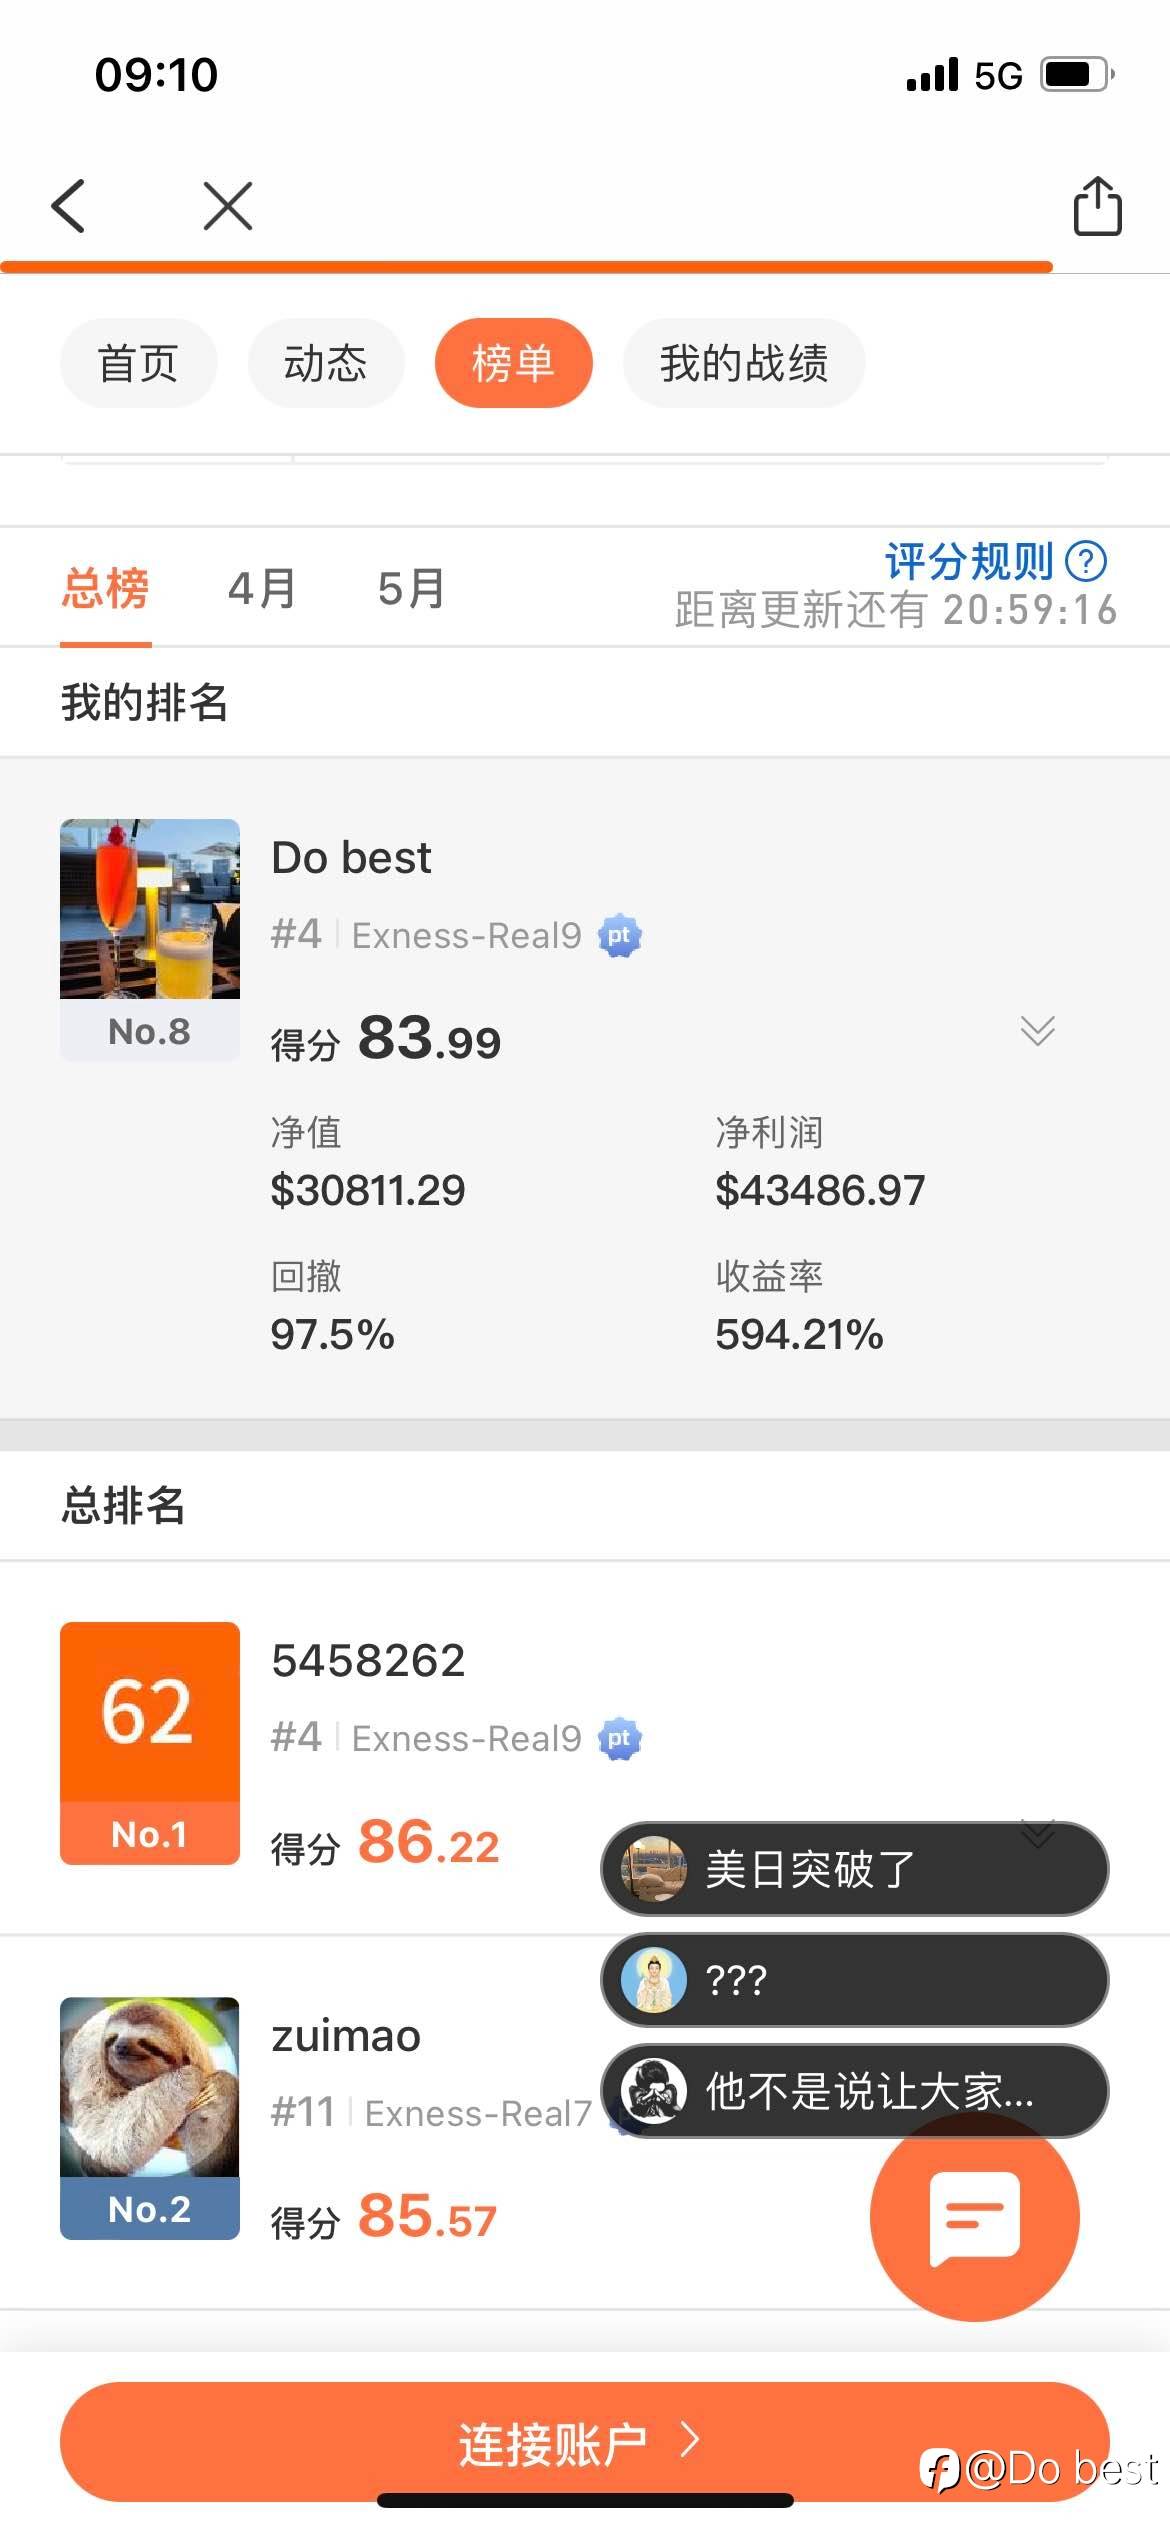The height and width of the screenshot is (2532, 1170).
Task: Select 4月 leaderboard
Action: click(x=262, y=588)
